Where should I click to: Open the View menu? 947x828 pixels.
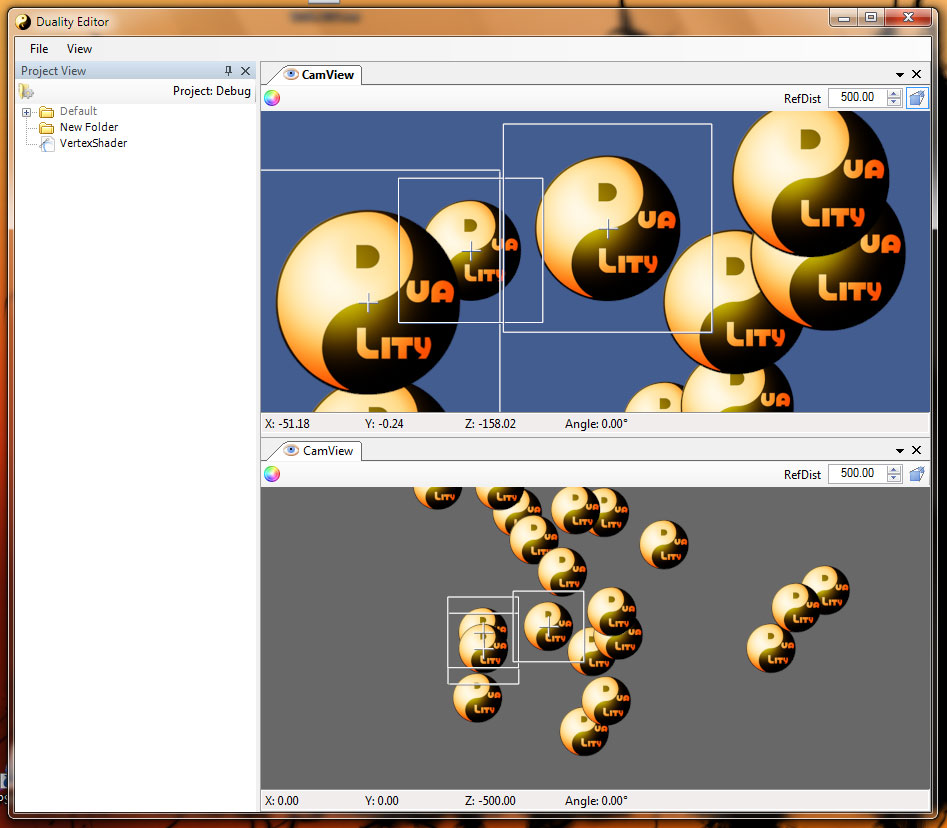point(79,49)
